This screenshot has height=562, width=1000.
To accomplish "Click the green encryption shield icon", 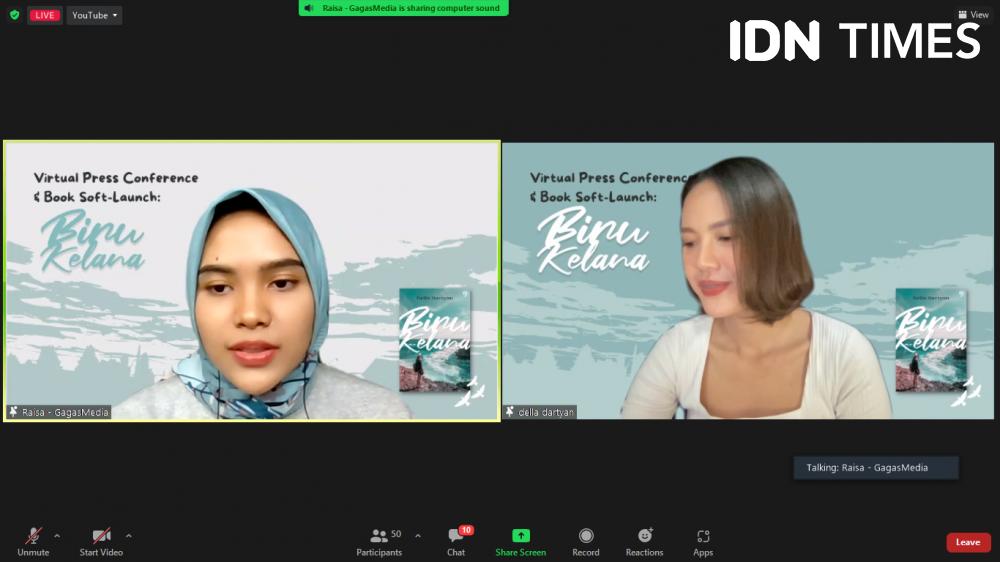I will (x=15, y=15).
